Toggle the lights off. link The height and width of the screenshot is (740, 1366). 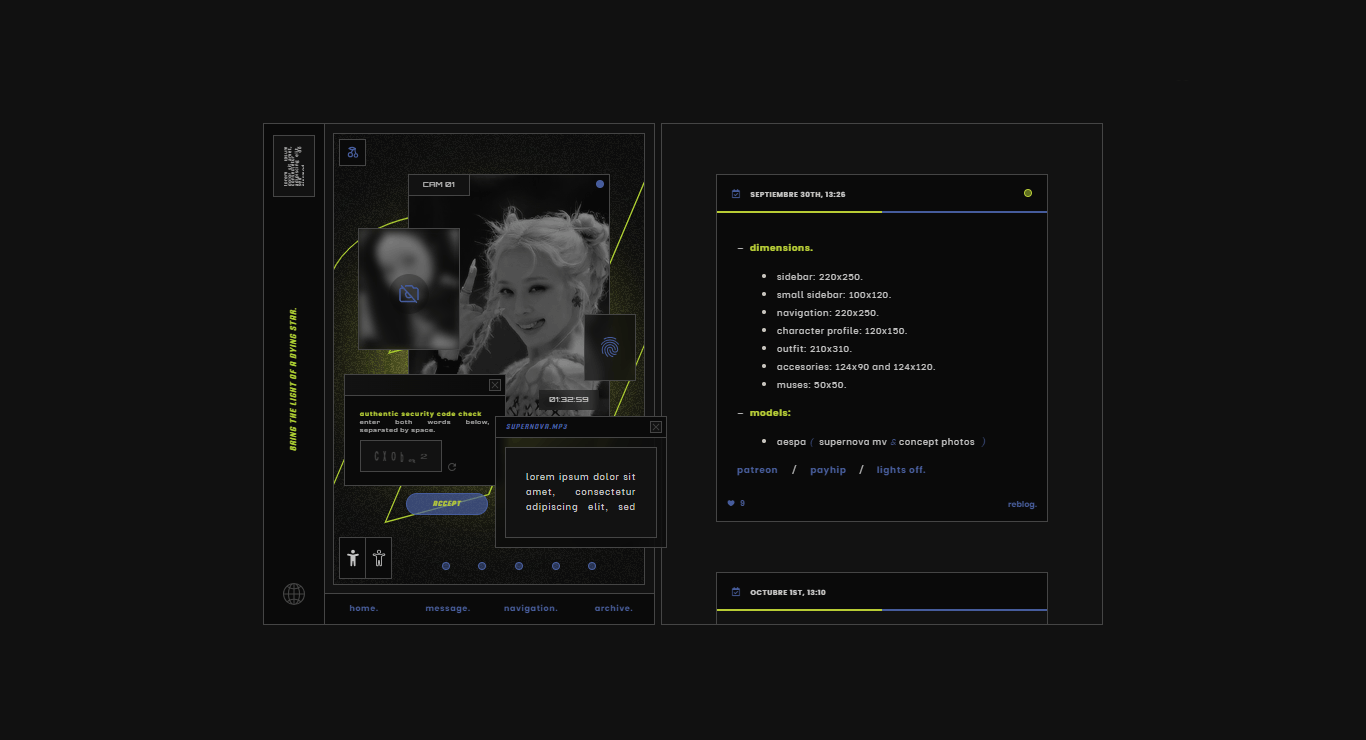(x=901, y=470)
